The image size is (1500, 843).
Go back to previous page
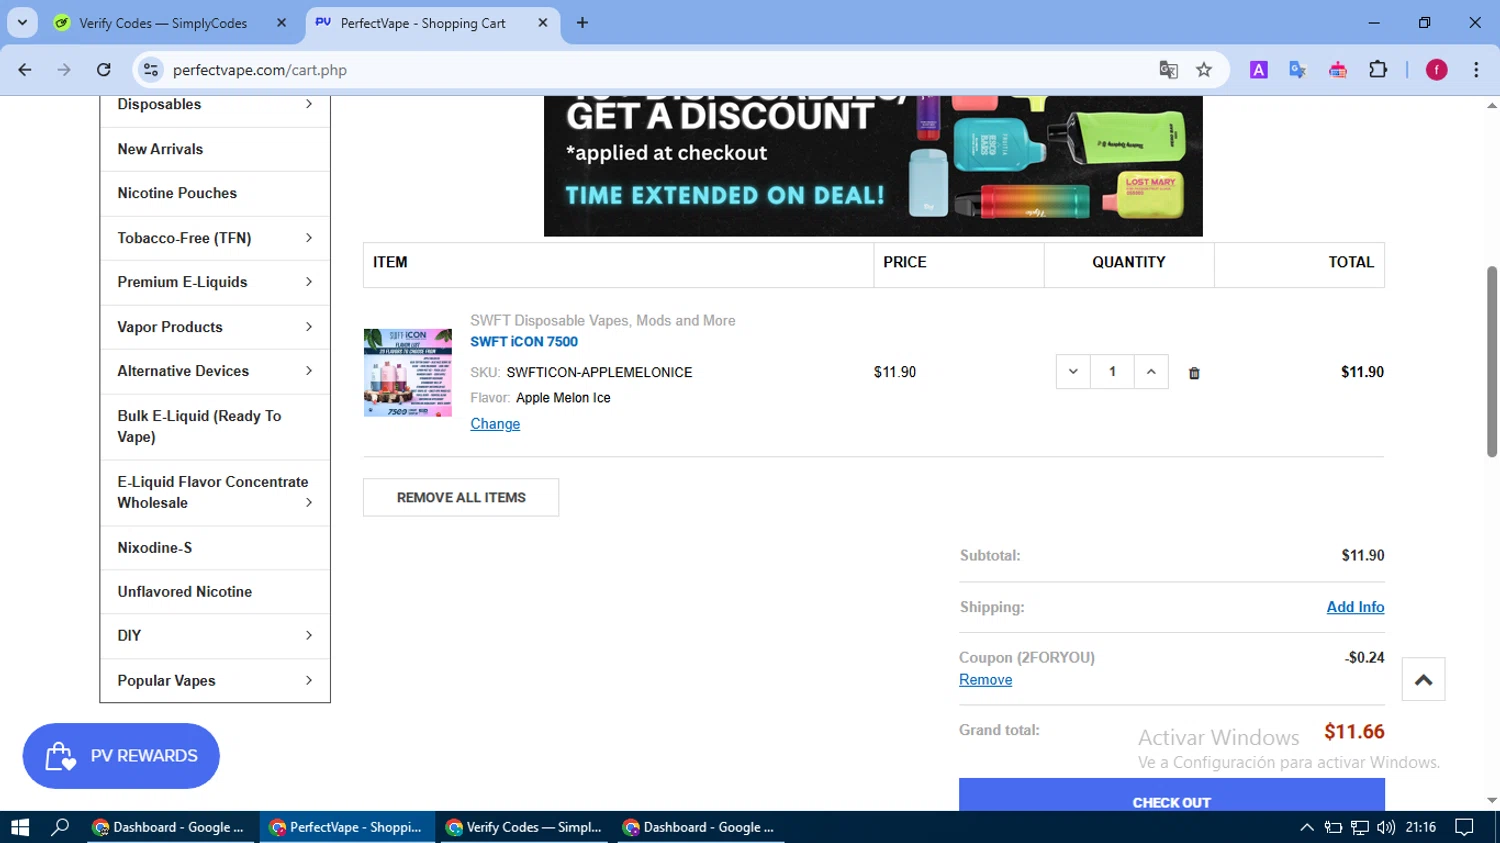pyautogui.click(x=25, y=70)
